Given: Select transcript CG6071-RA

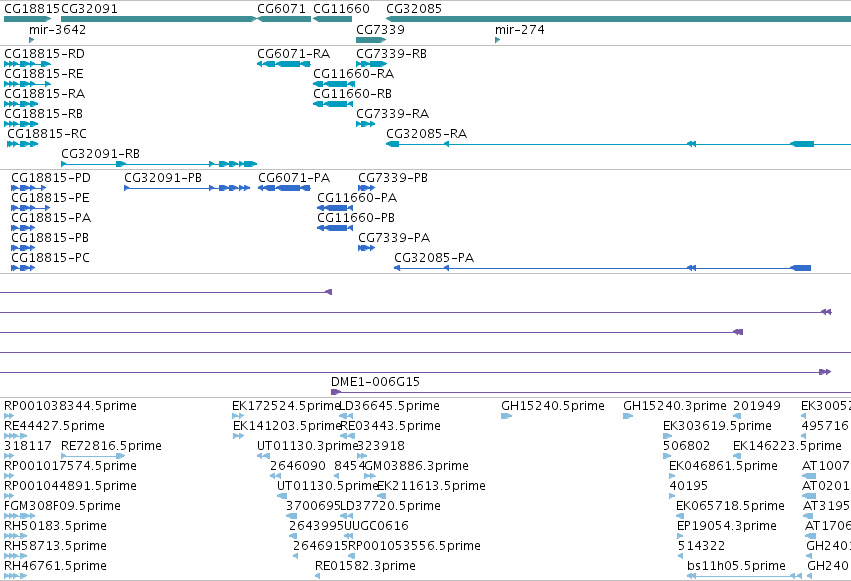Looking at the screenshot, I should tap(293, 54).
